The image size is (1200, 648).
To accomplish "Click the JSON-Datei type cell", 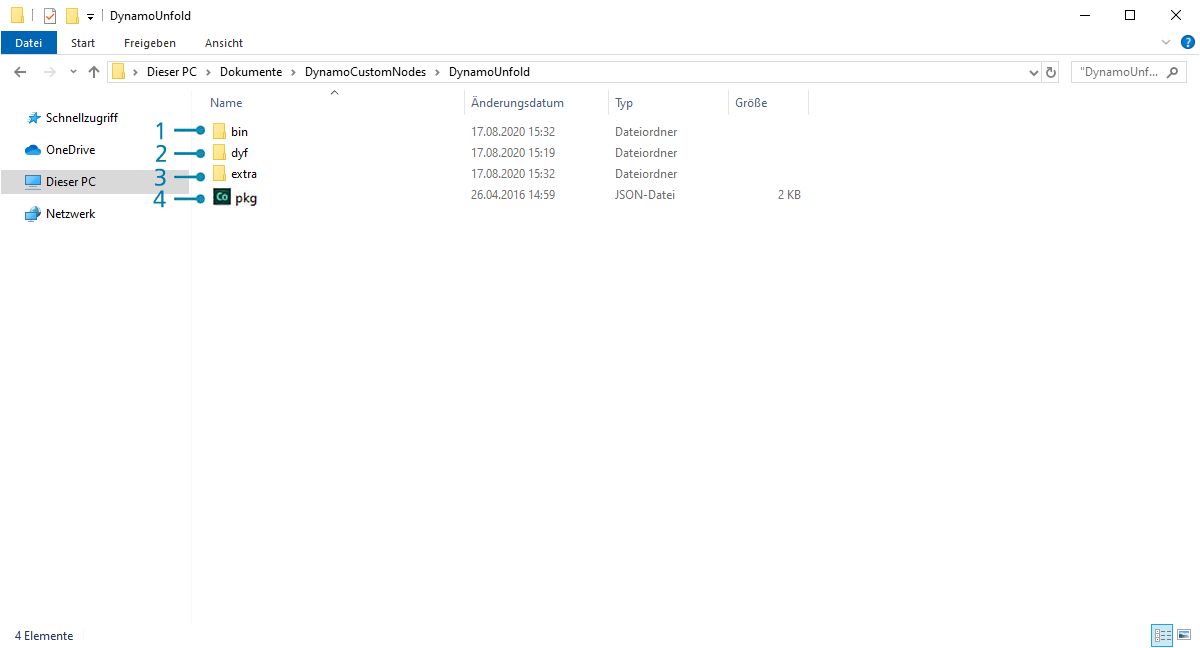I will (645, 195).
